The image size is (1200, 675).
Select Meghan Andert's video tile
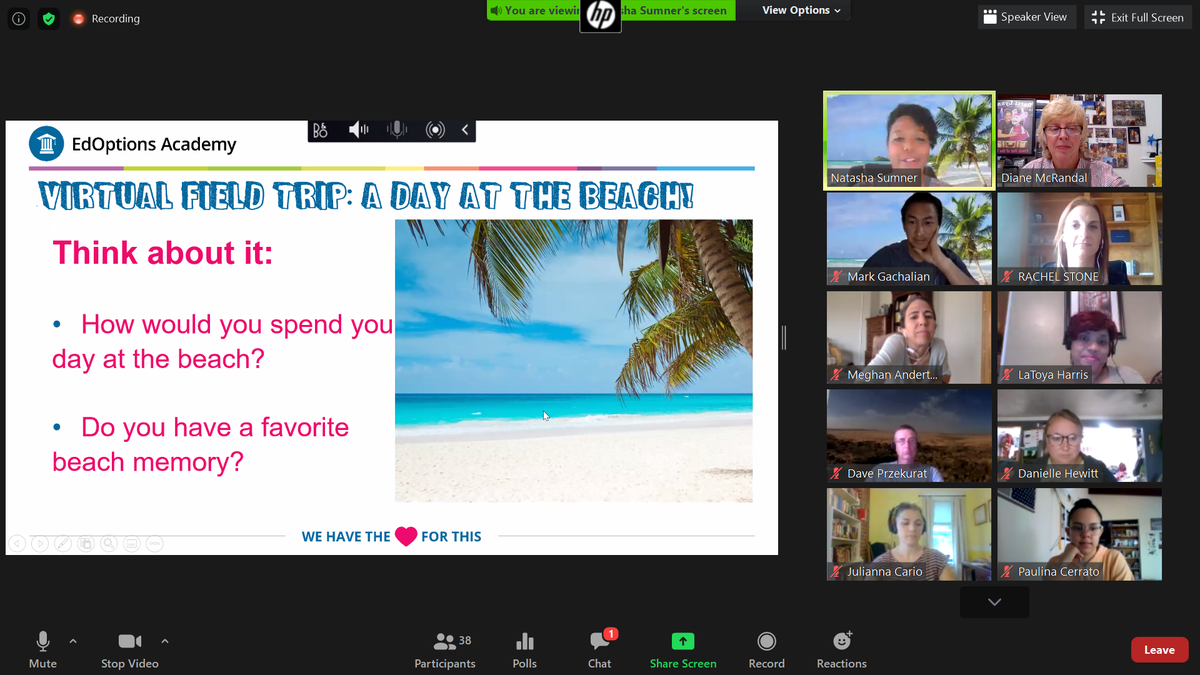(909, 337)
